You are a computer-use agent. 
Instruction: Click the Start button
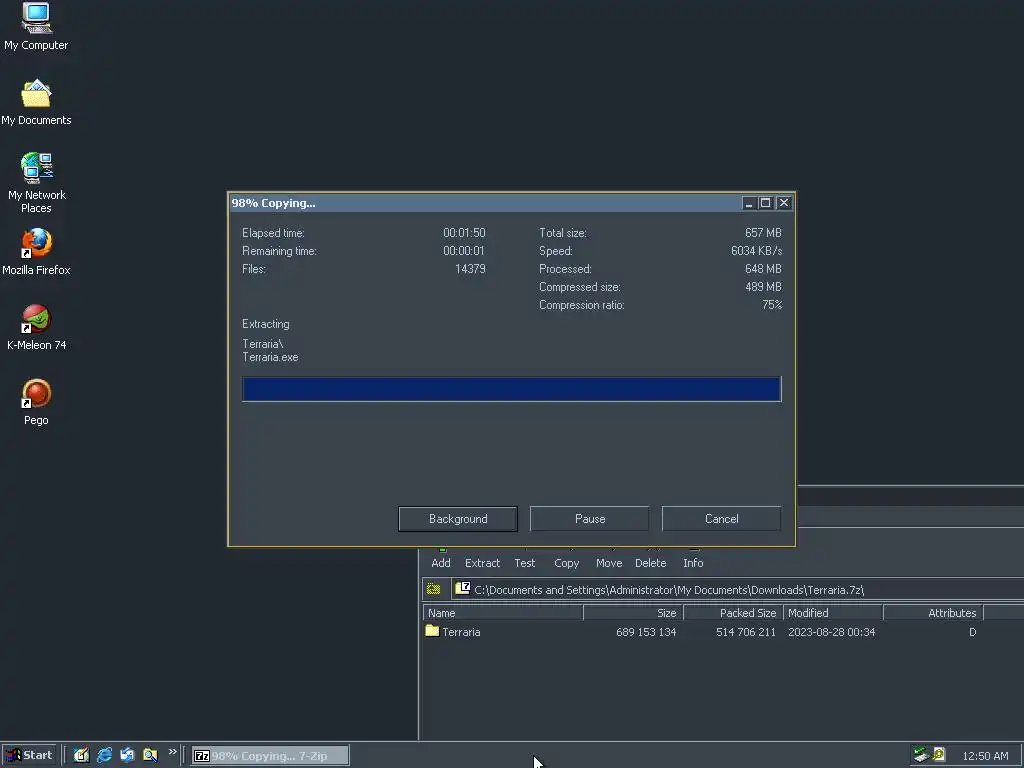tap(29, 755)
